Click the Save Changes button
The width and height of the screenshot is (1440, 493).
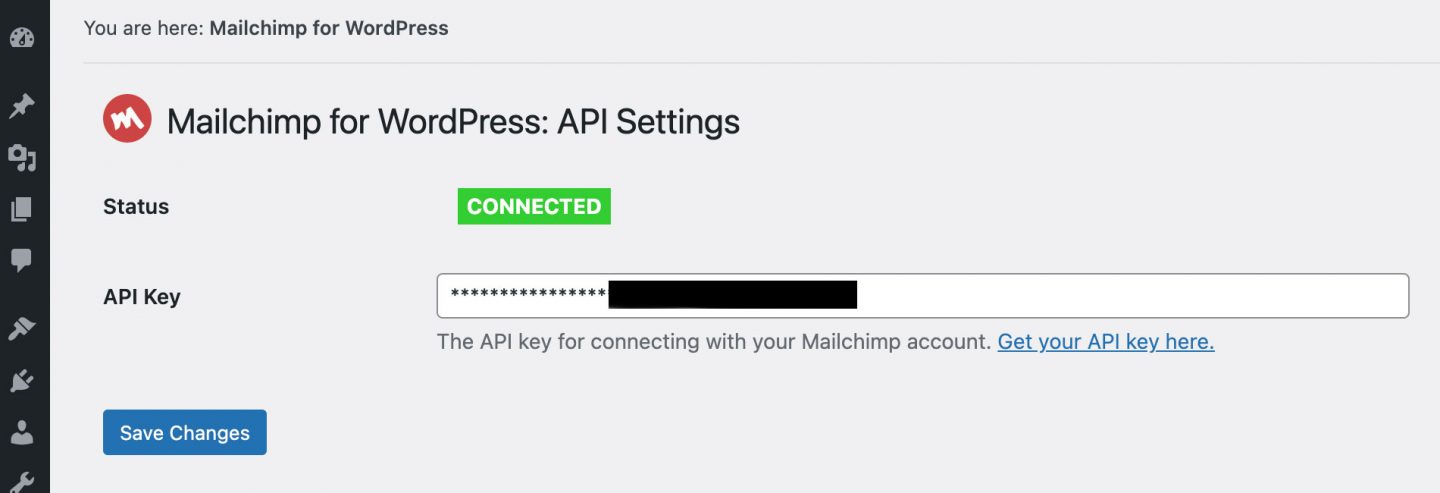click(185, 432)
